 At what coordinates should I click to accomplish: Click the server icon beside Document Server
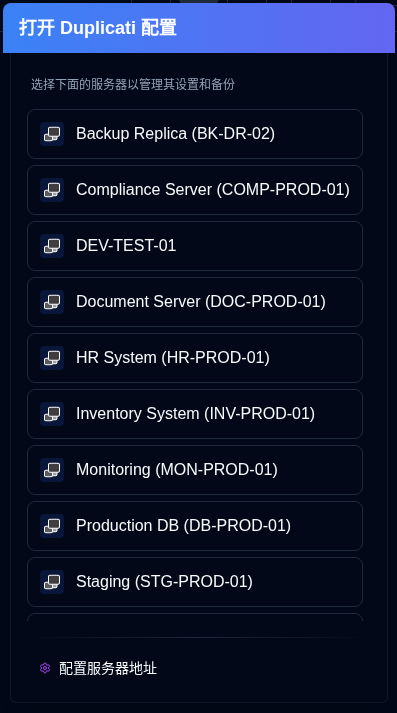coord(52,301)
